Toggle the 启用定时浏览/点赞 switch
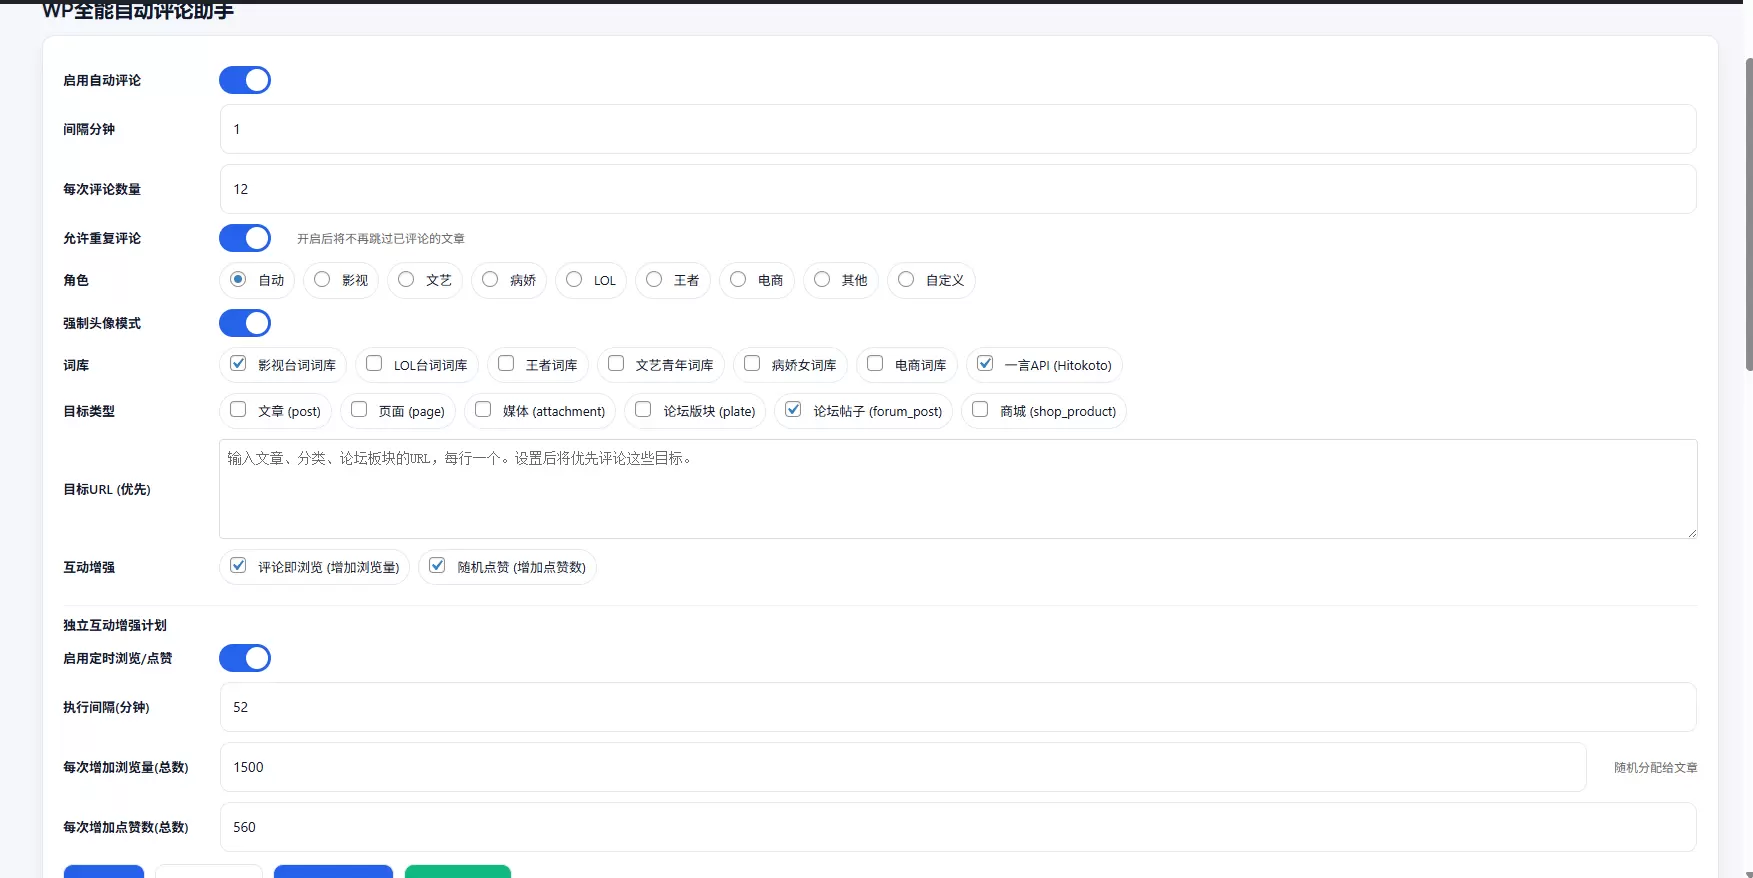1753x878 pixels. (x=245, y=658)
